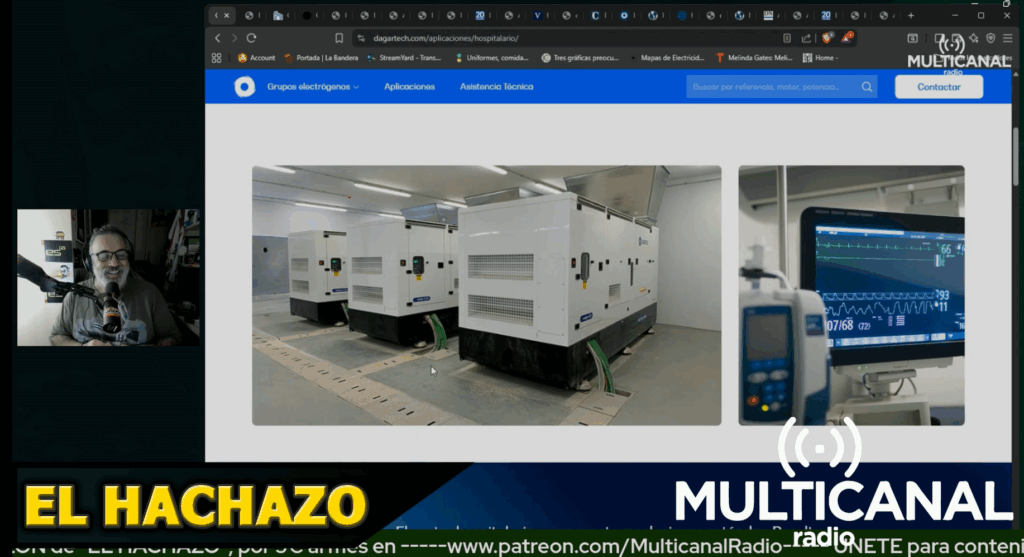Click the Contactar button
This screenshot has height=557, width=1024.
938,87
